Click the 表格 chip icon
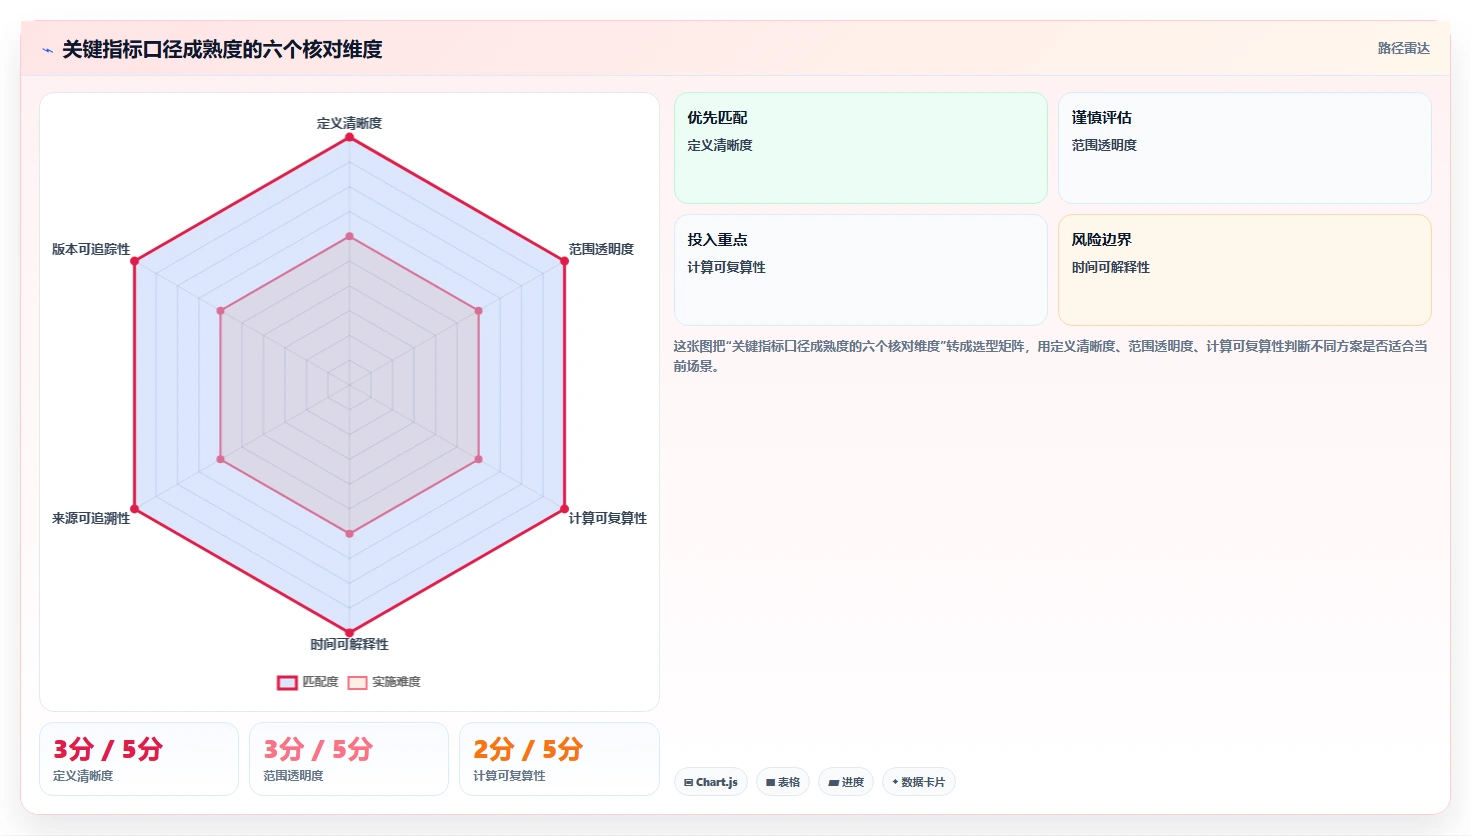This screenshot has width=1471, height=836. click(771, 783)
